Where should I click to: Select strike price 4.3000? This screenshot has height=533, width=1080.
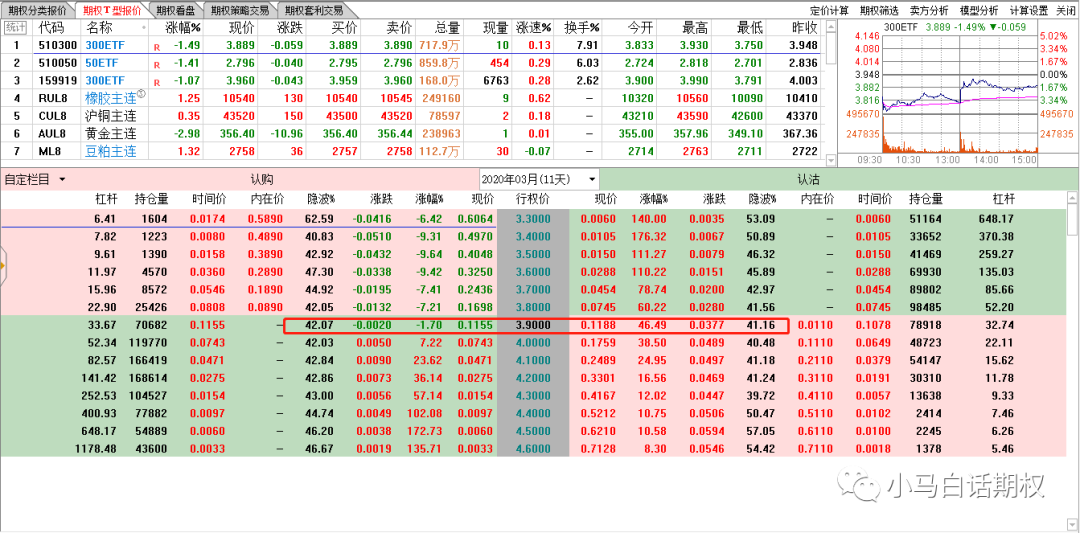point(533,395)
